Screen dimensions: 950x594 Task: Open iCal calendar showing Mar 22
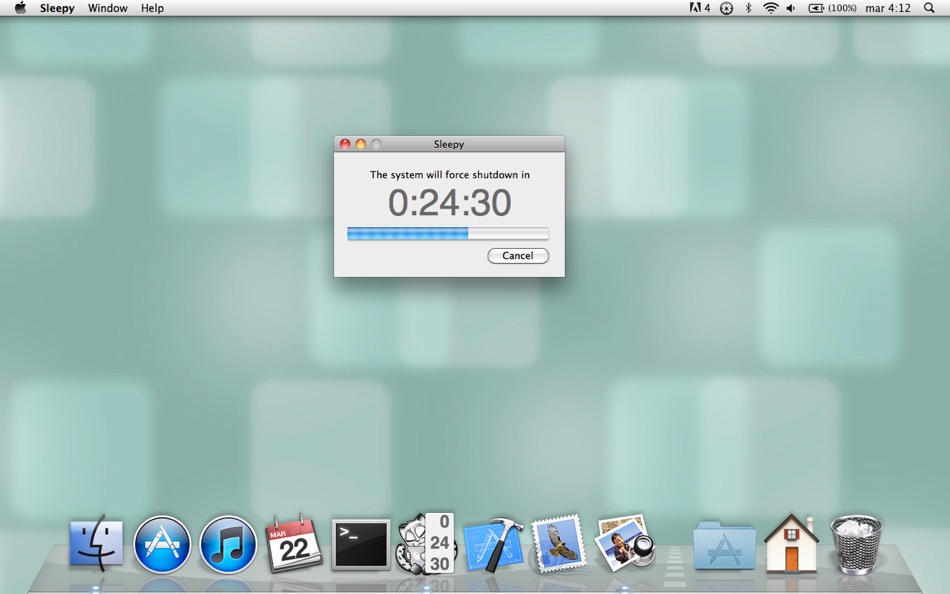[294, 543]
